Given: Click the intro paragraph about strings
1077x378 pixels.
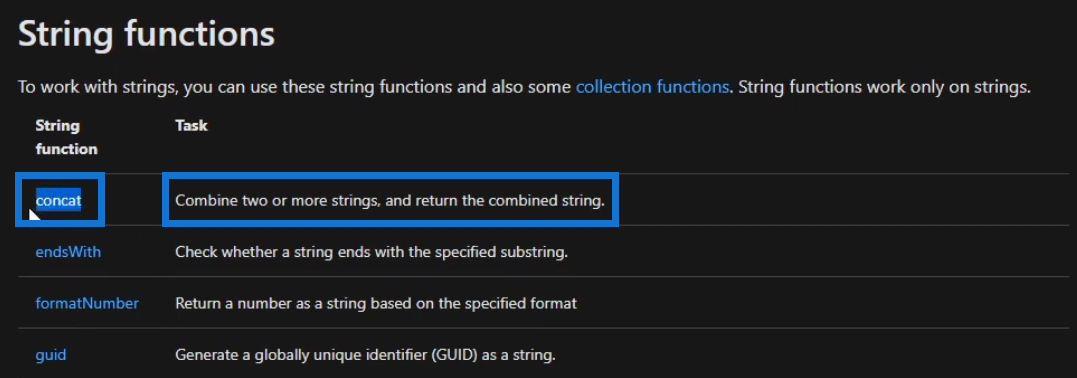Looking at the screenshot, I should (524, 87).
